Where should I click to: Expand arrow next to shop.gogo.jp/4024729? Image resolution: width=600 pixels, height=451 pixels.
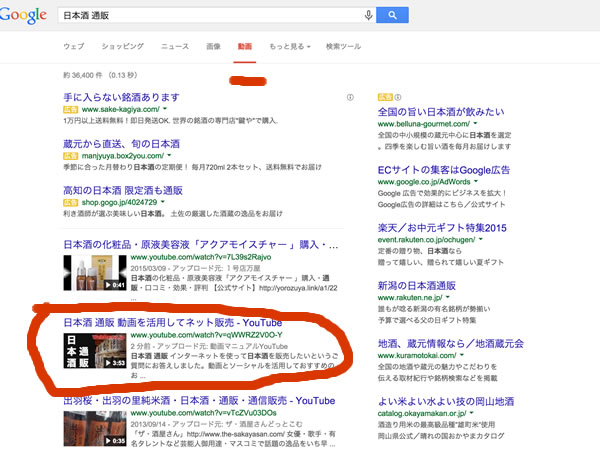pos(163,202)
